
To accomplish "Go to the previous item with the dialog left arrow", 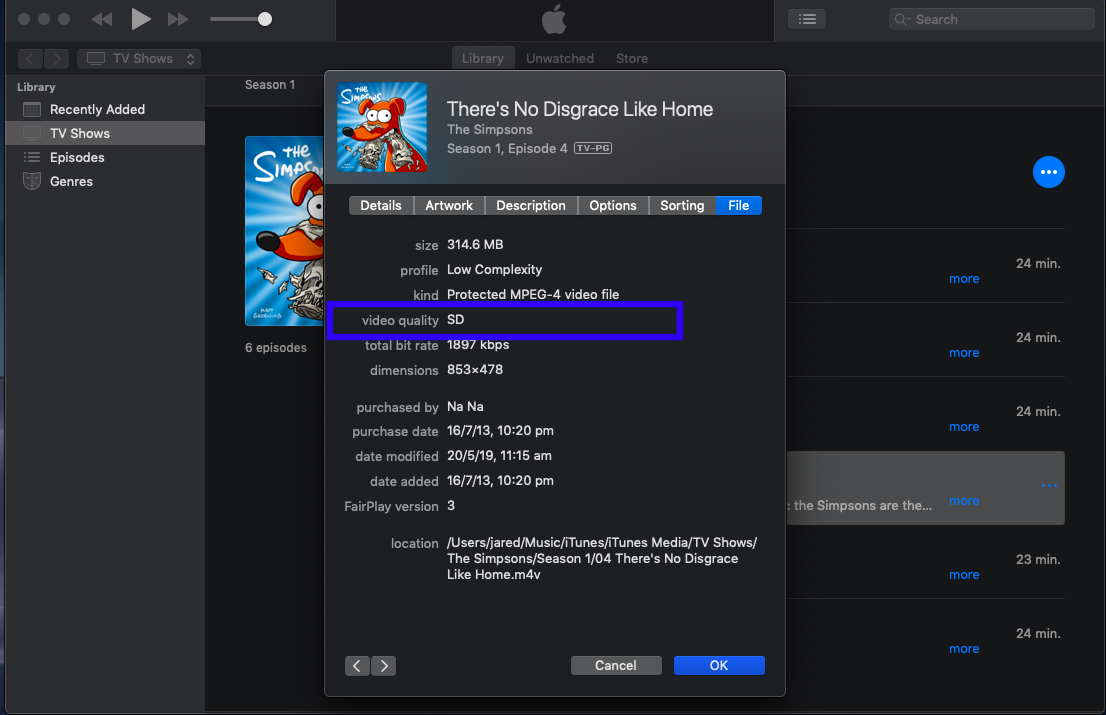I will pyautogui.click(x=357, y=666).
